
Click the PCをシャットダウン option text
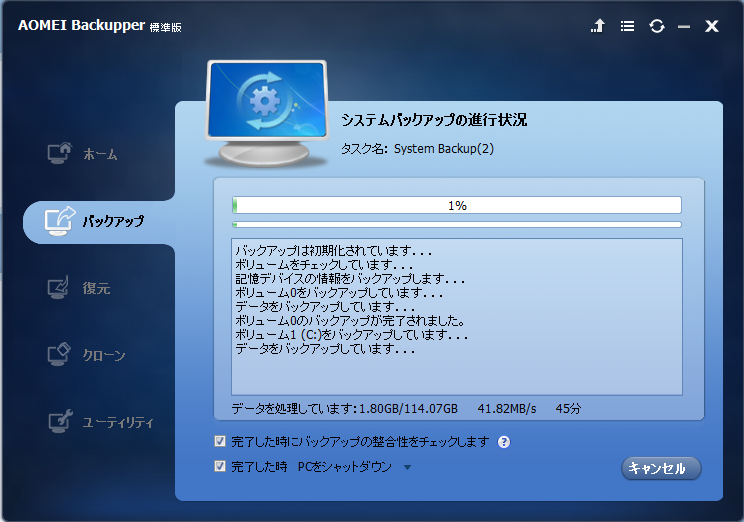click(344, 466)
